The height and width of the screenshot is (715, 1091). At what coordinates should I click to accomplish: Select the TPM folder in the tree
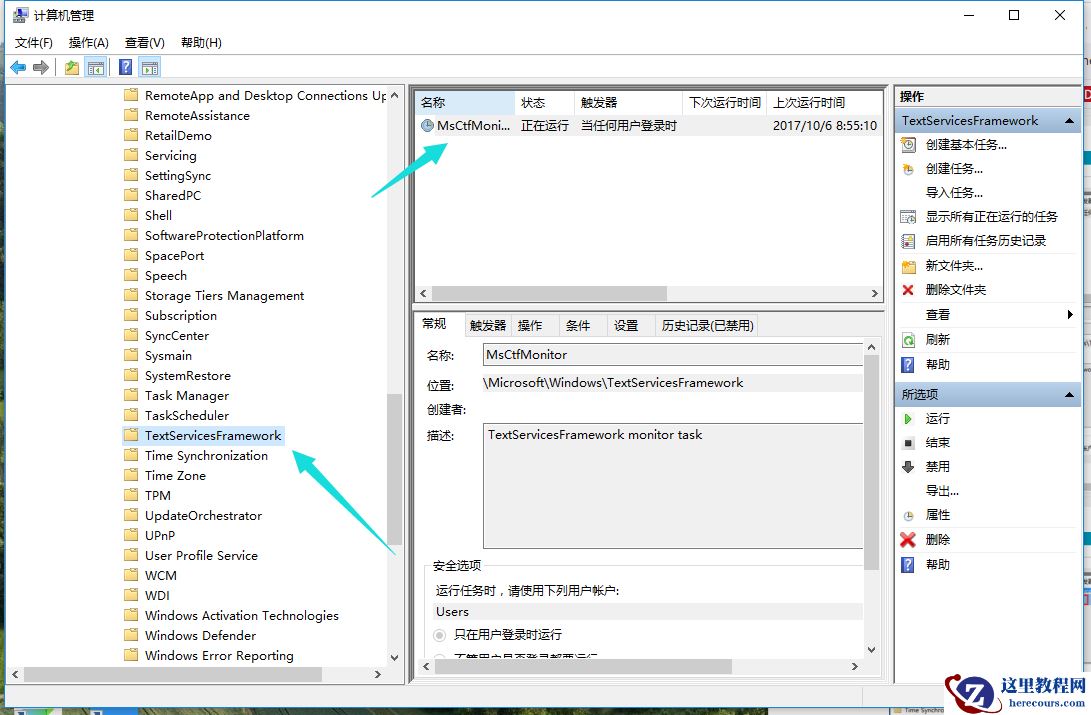point(158,495)
